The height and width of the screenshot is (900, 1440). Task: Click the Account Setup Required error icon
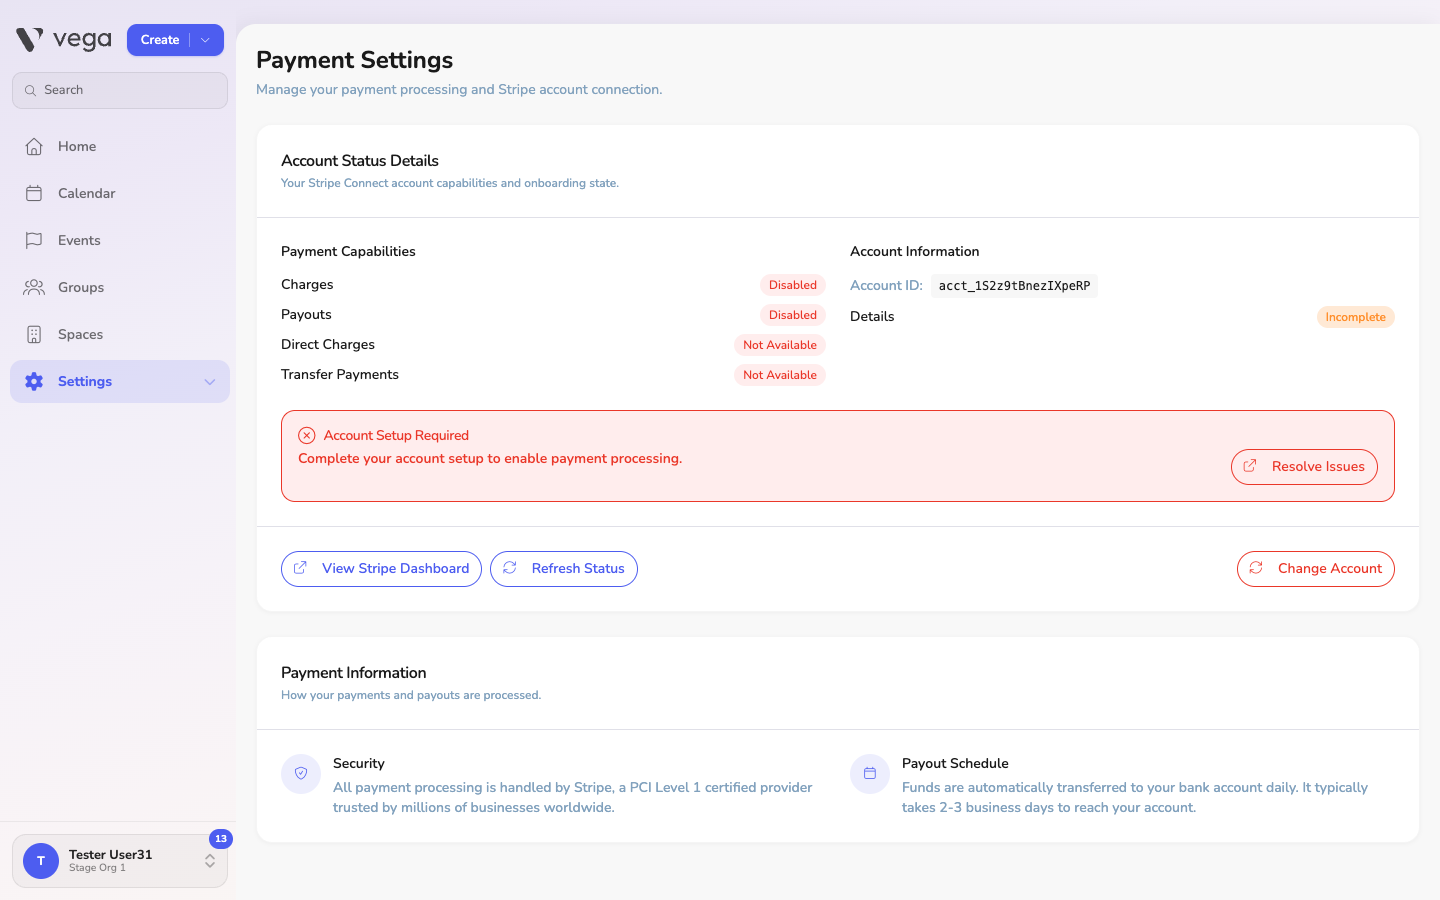click(x=307, y=435)
